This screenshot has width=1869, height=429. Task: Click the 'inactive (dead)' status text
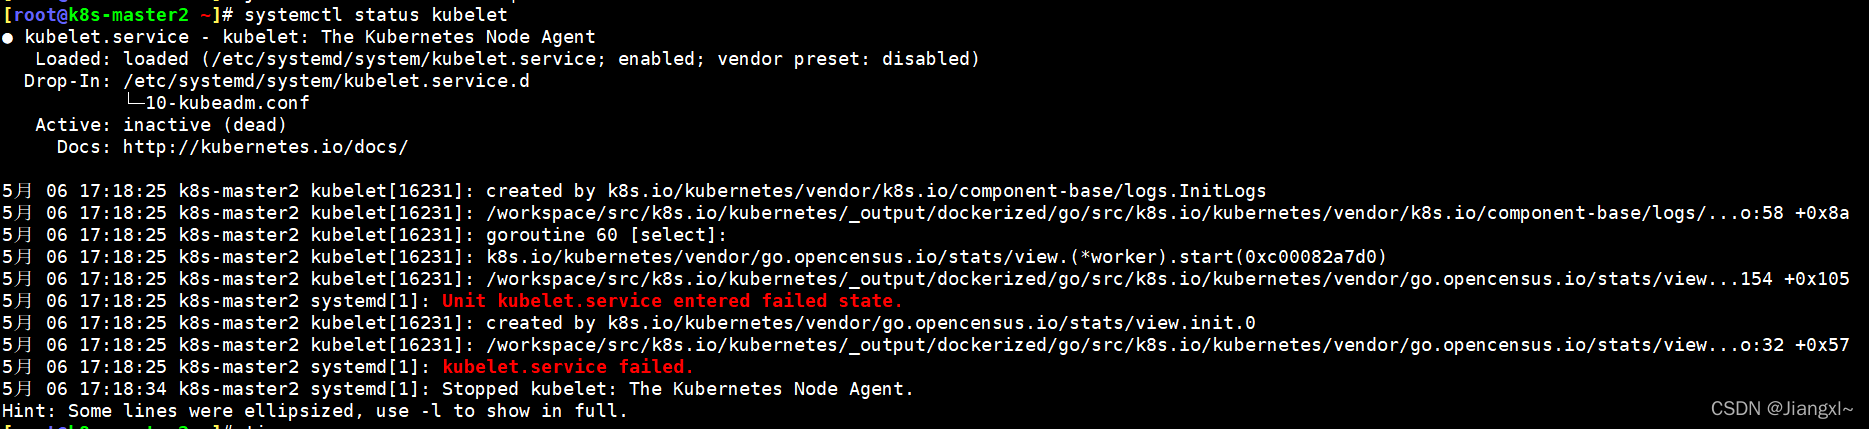[x=205, y=125]
